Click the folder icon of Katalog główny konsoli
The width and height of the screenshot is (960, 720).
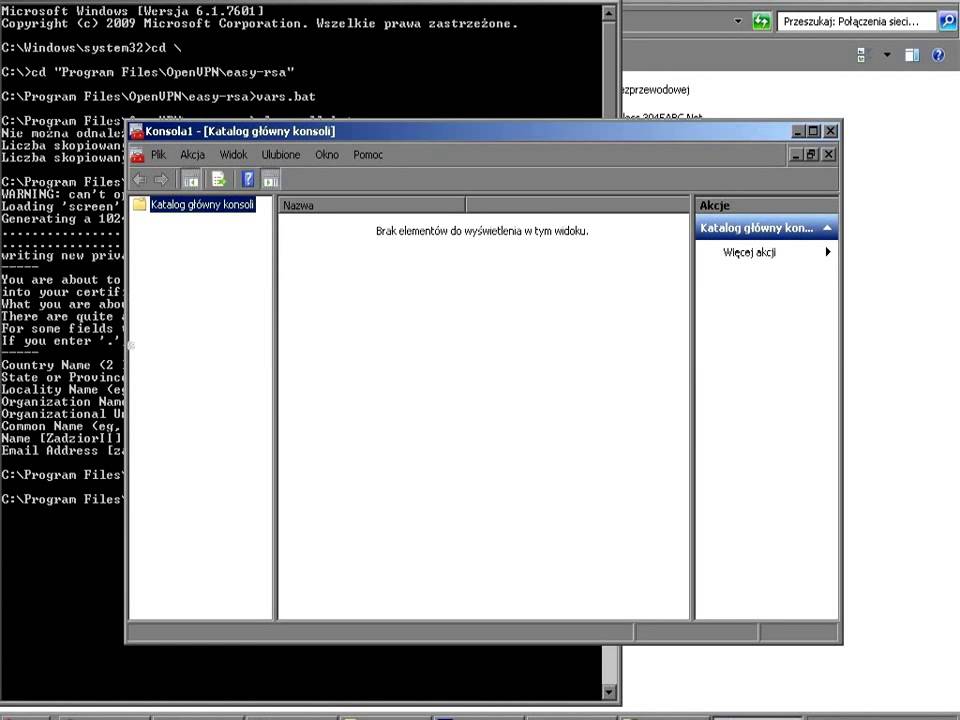tap(140, 204)
